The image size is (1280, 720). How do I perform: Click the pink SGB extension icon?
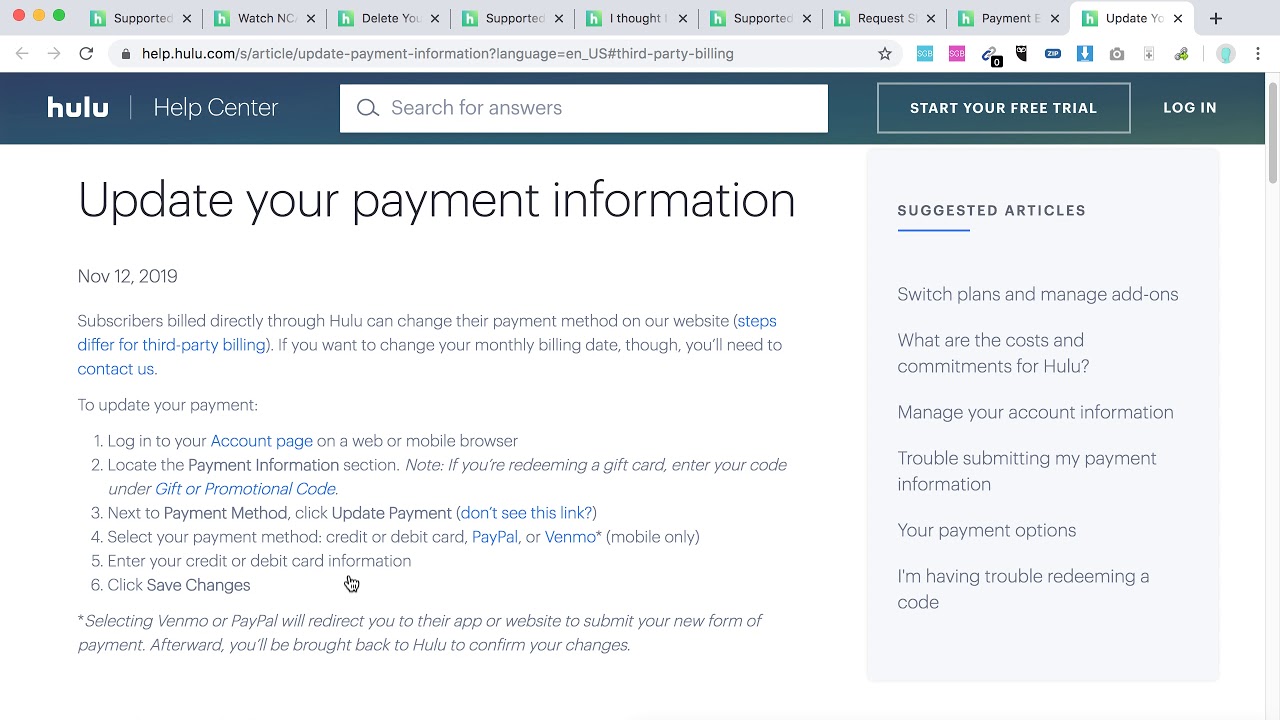pos(957,54)
